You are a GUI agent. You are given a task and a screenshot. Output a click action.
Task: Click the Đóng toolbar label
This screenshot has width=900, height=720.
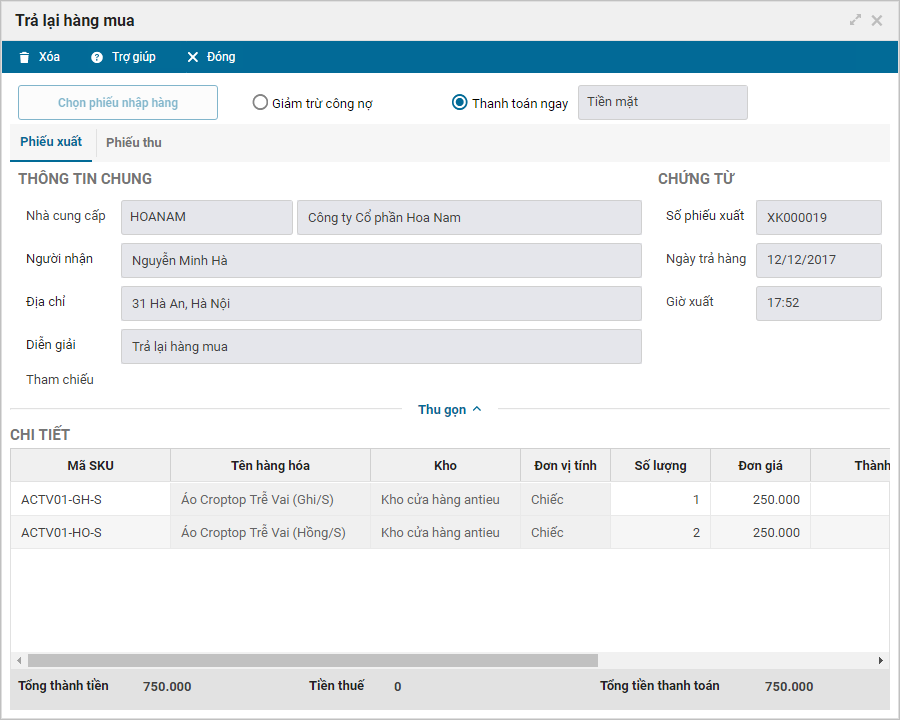pyautogui.click(x=221, y=57)
